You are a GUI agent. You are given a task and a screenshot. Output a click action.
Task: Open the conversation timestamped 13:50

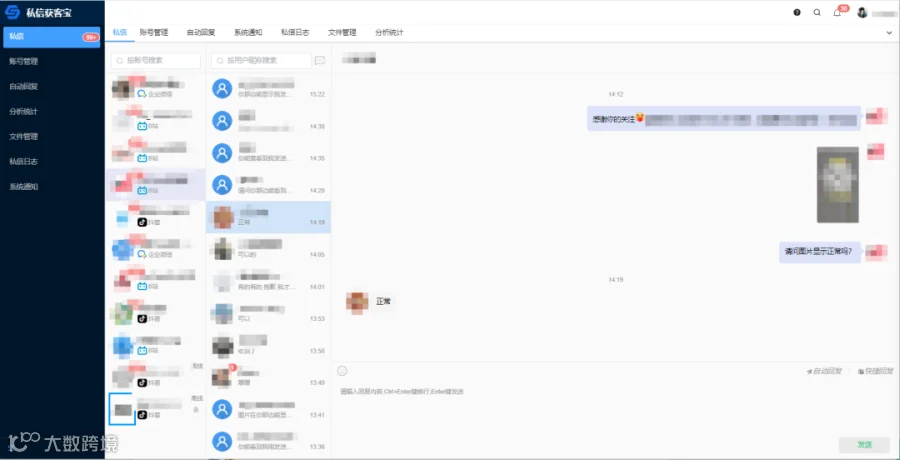coord(268,346)
